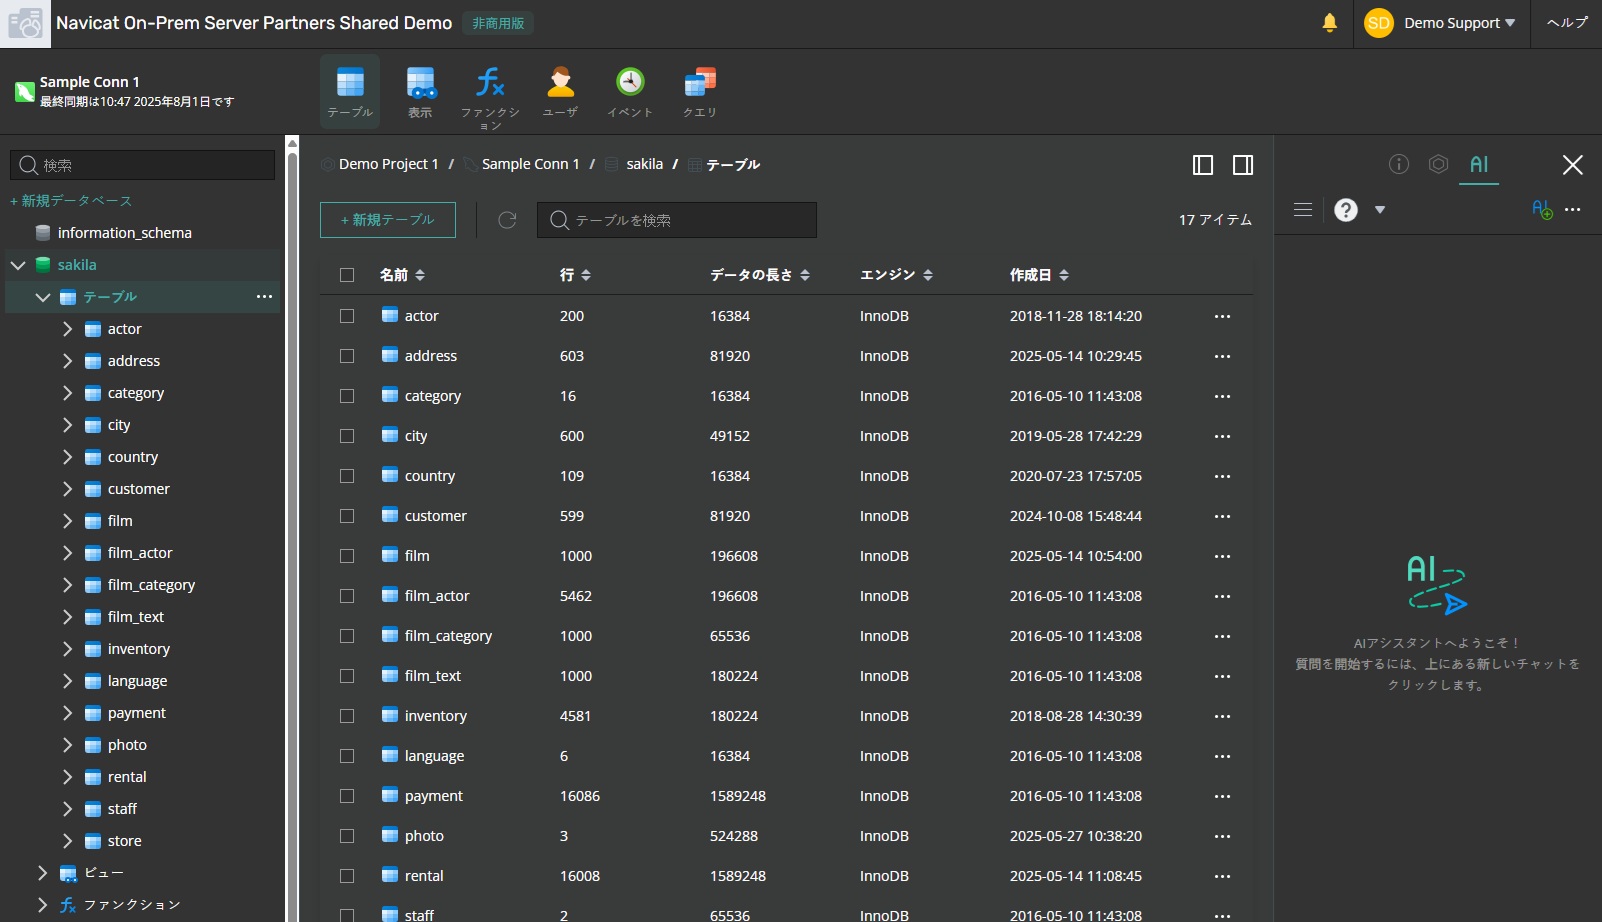Go to Demo Project 1 breadcrumb
1602x922 pixels.
(389, 164)
